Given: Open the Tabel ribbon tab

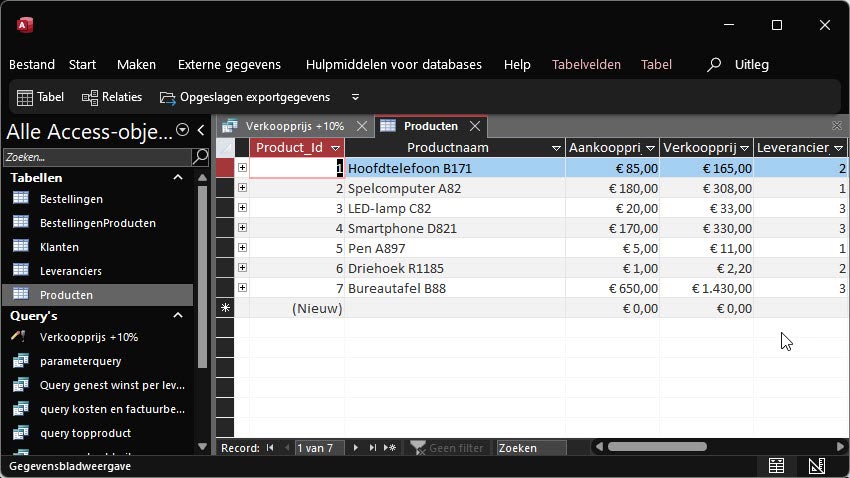Looking at the screenshot, I should tap(656, 64).
